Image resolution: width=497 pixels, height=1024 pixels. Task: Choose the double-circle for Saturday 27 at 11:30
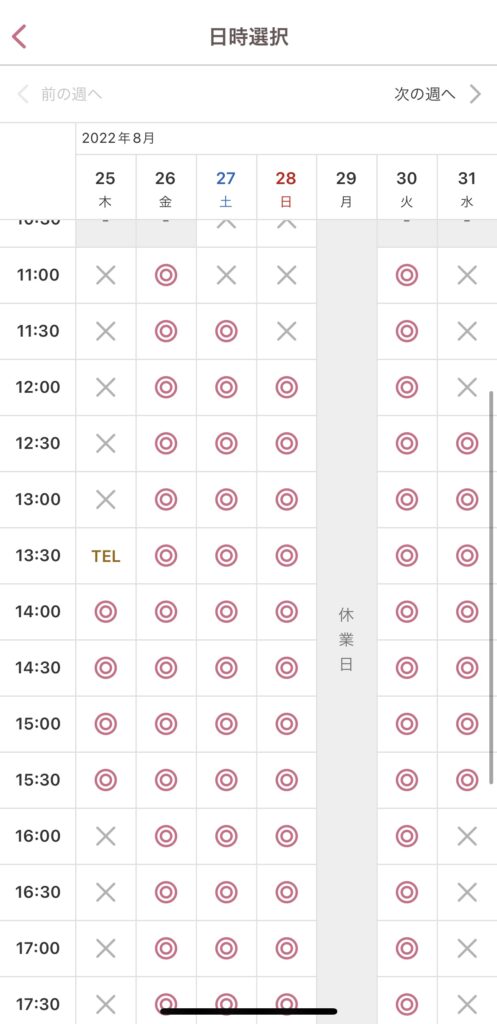tap(226, 332)
